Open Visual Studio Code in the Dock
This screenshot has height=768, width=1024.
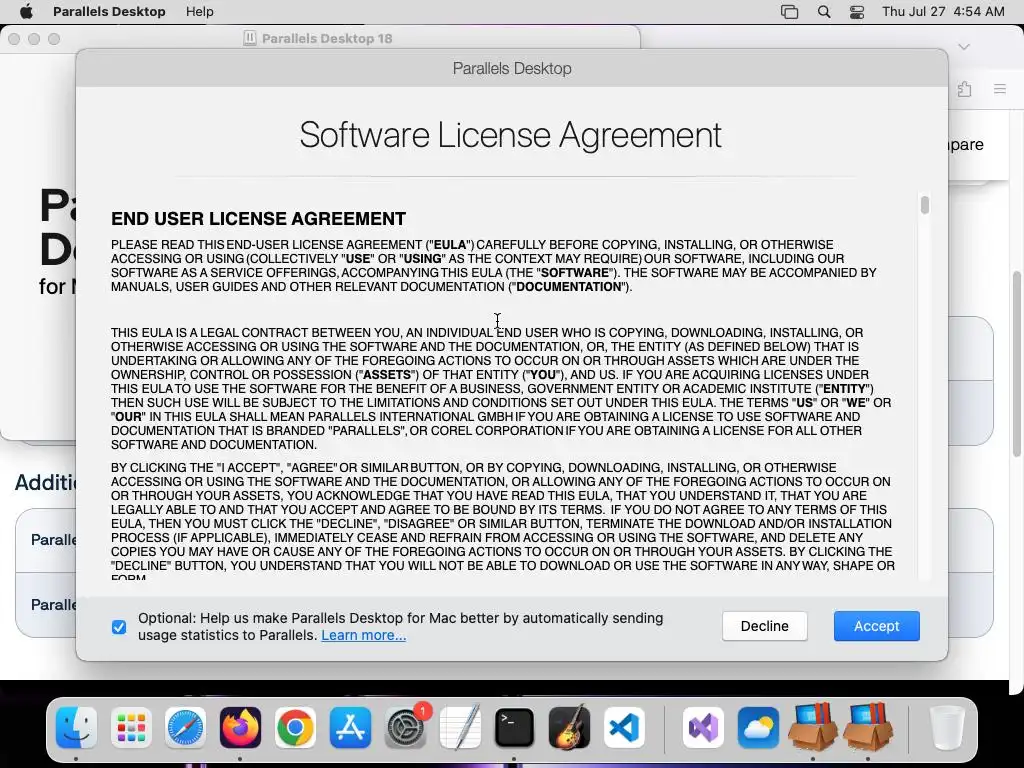click(x=624, y=727)
